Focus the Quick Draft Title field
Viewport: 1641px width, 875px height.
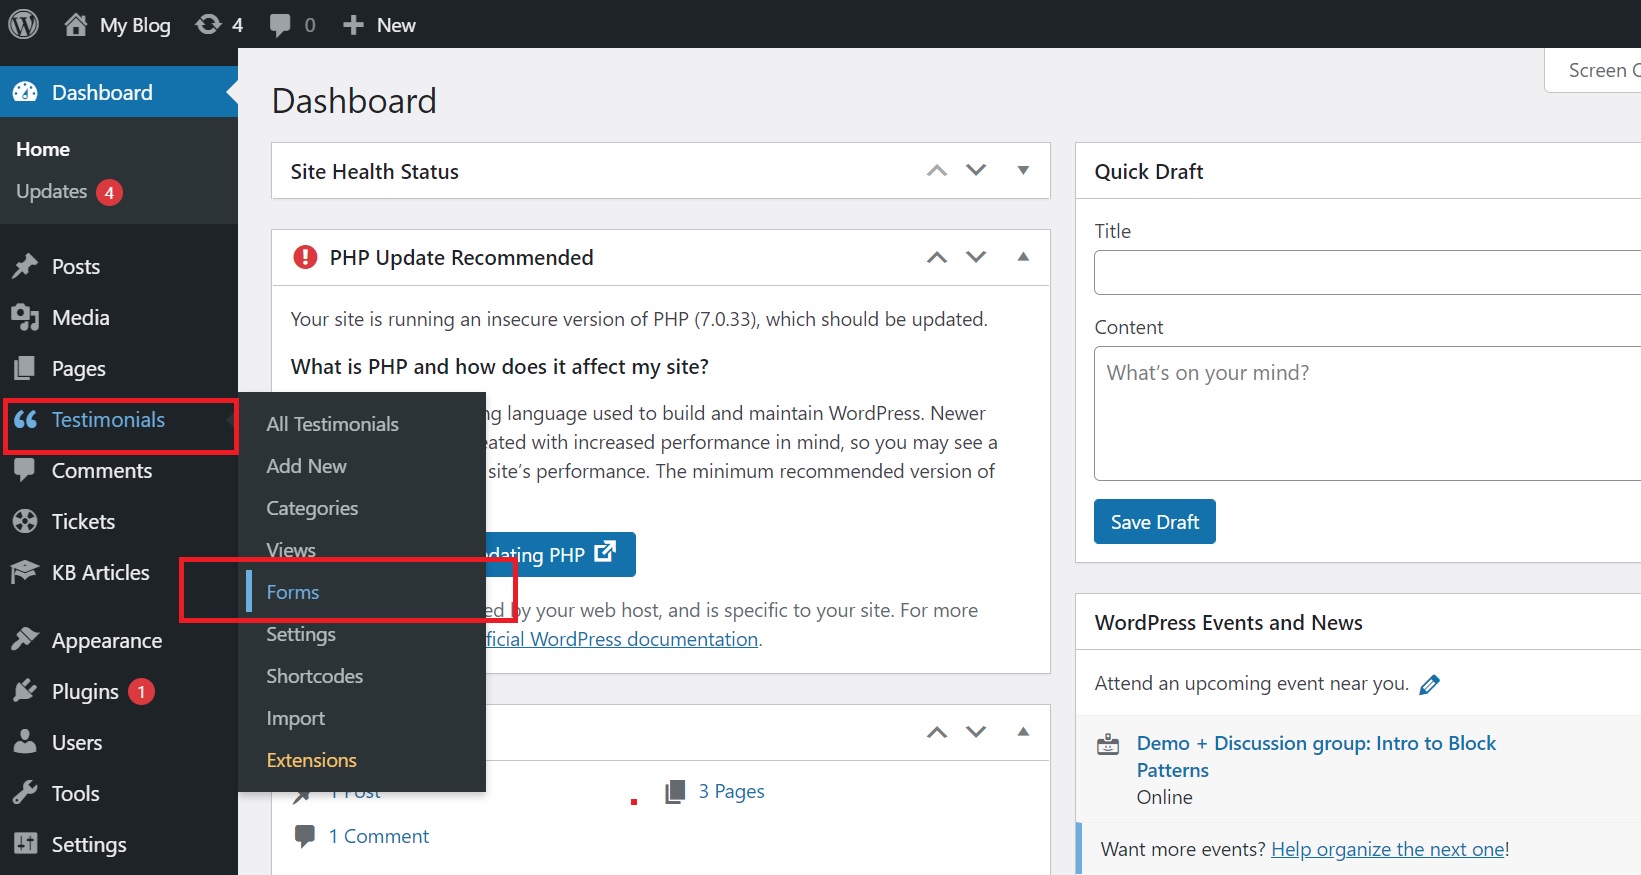click(1367, 272)
